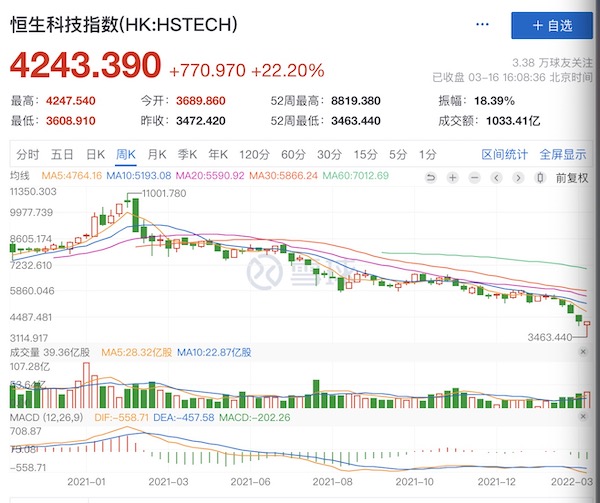Viewport: 600px width, 503px height.
Task: Click the 昨收 value 3472.420
Action: point(201,121)
